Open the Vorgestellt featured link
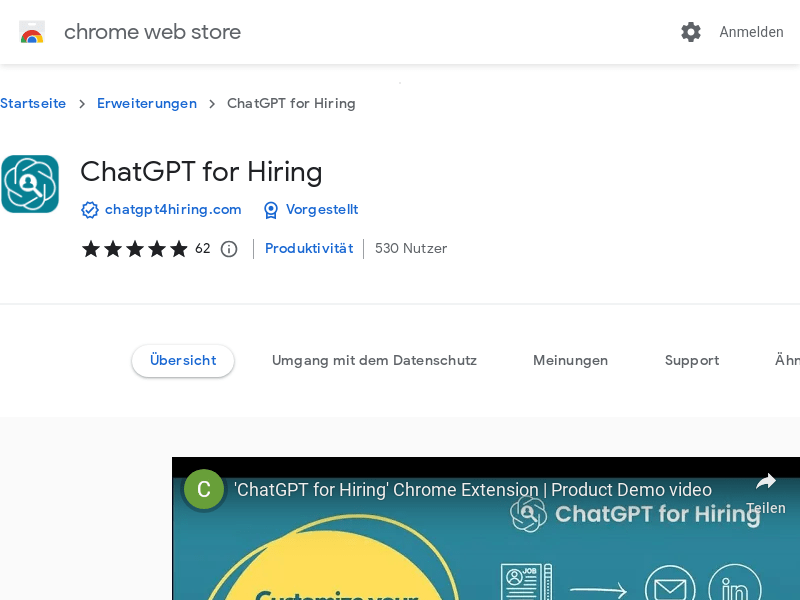 [x=322, y=209]
